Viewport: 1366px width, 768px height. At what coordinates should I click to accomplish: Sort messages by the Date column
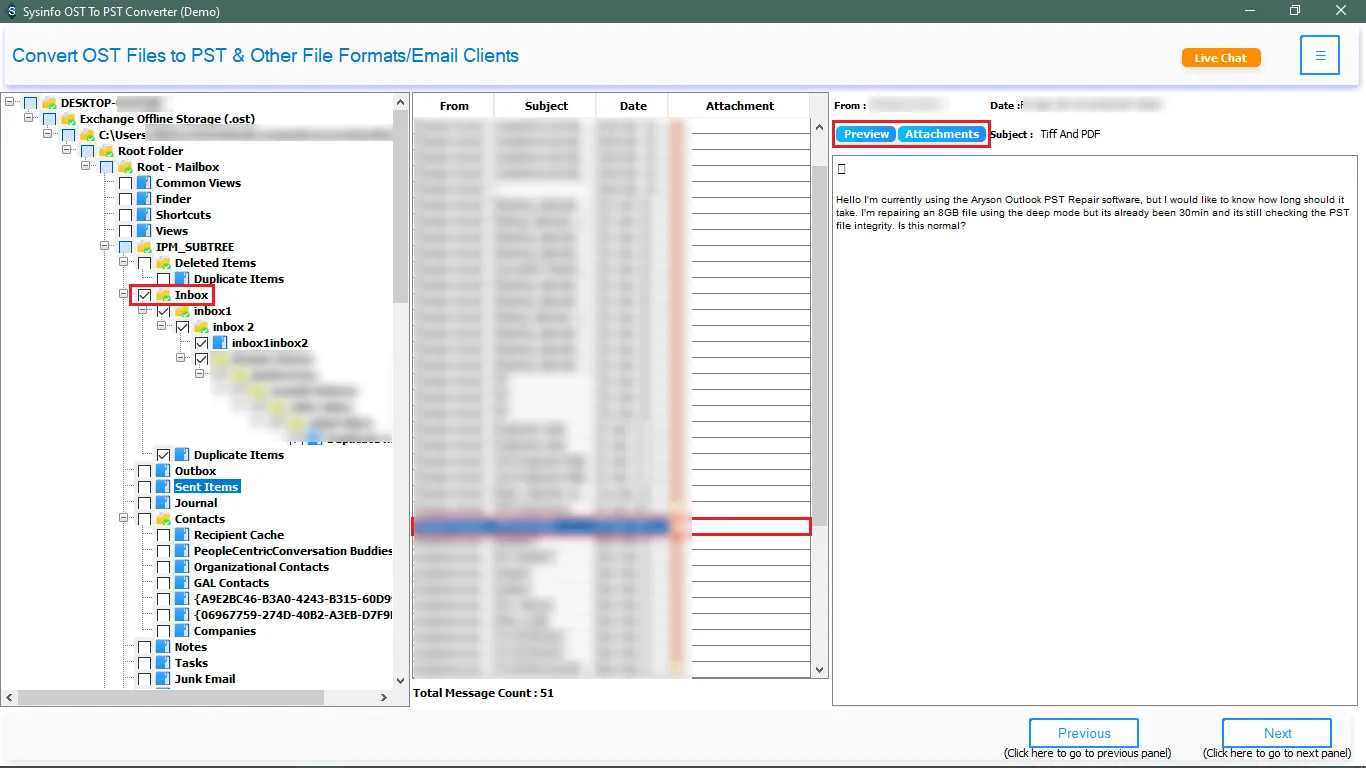point(632,106)
